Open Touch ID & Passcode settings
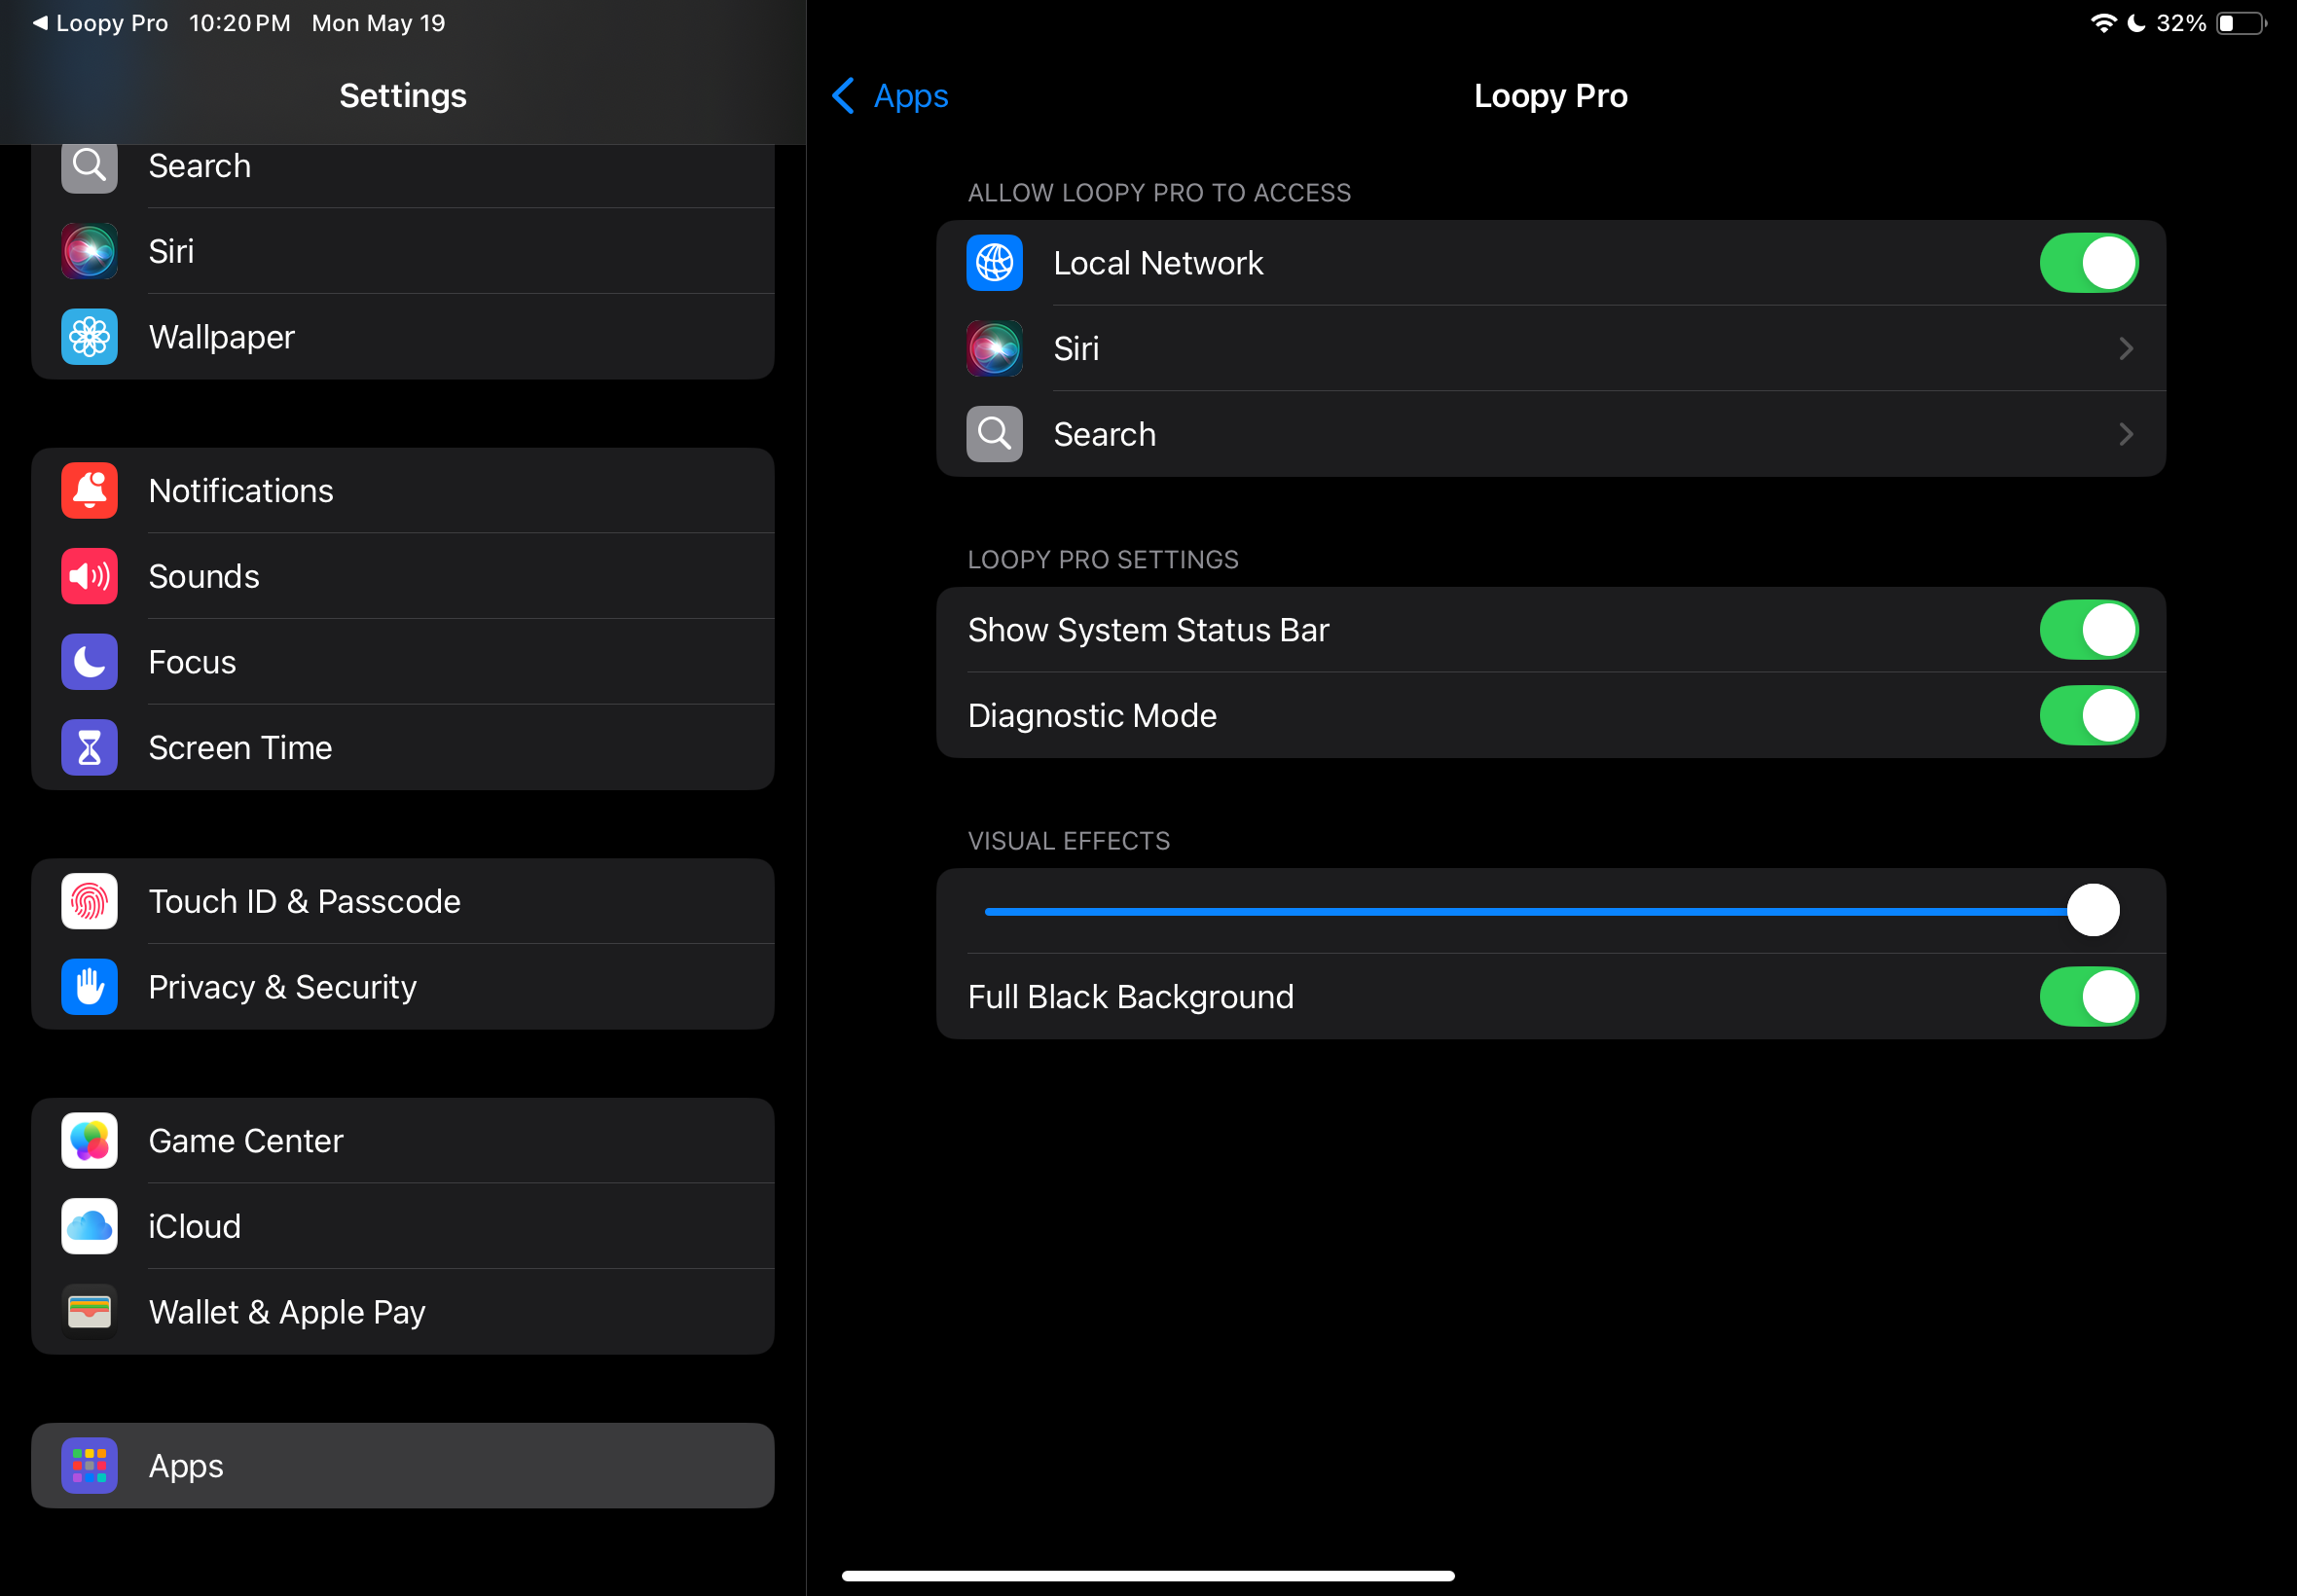 click(x=403, y=902)
